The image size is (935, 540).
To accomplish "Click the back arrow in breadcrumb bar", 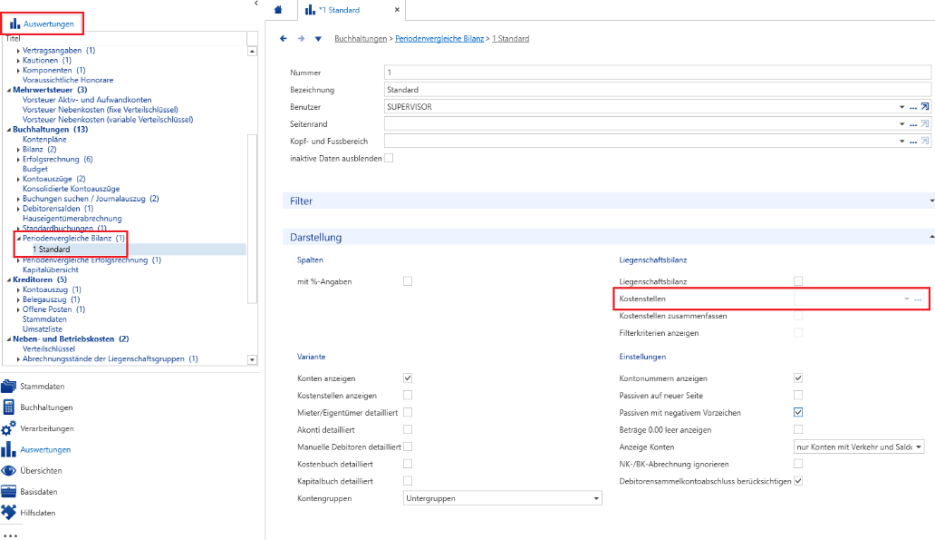I will [283, 39].
